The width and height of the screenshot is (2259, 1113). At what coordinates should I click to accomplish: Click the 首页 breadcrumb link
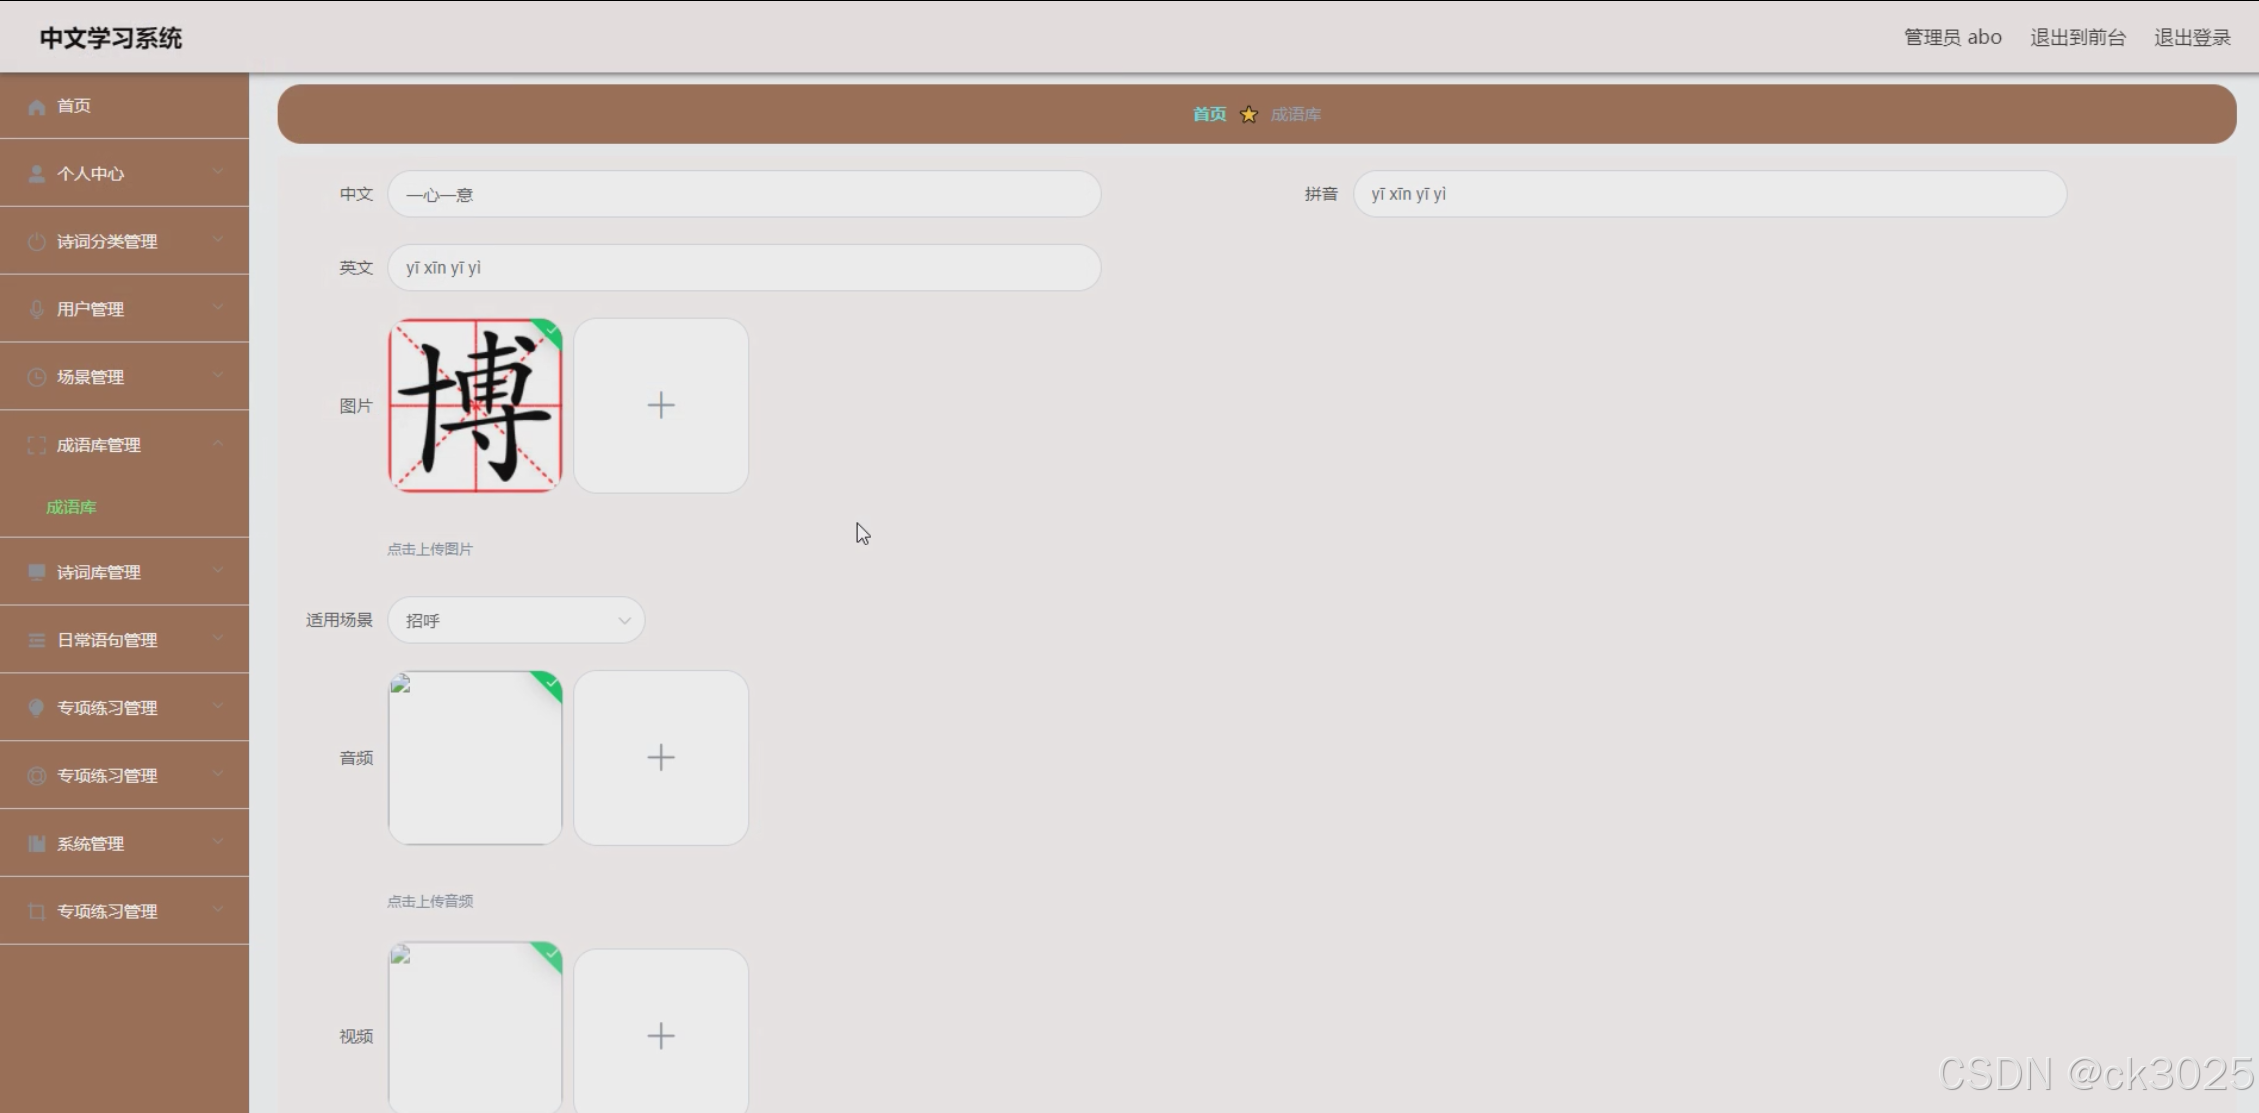[1209, 114]
